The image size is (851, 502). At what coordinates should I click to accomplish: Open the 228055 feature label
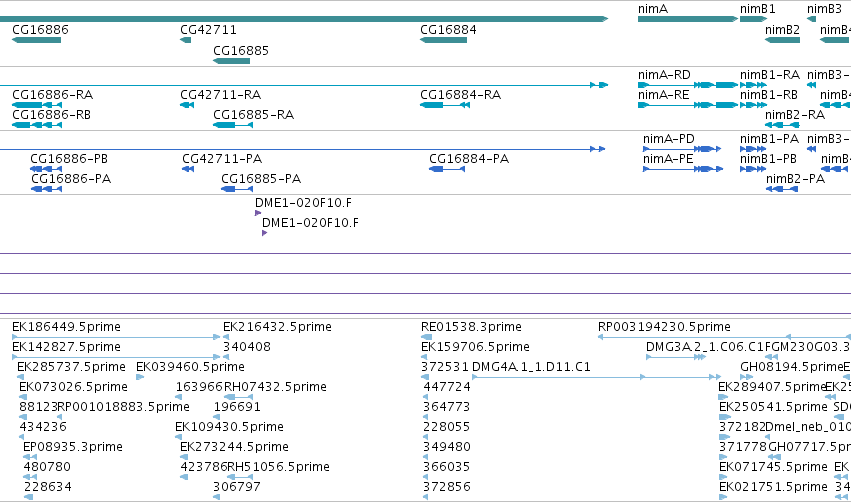(447, 427)
